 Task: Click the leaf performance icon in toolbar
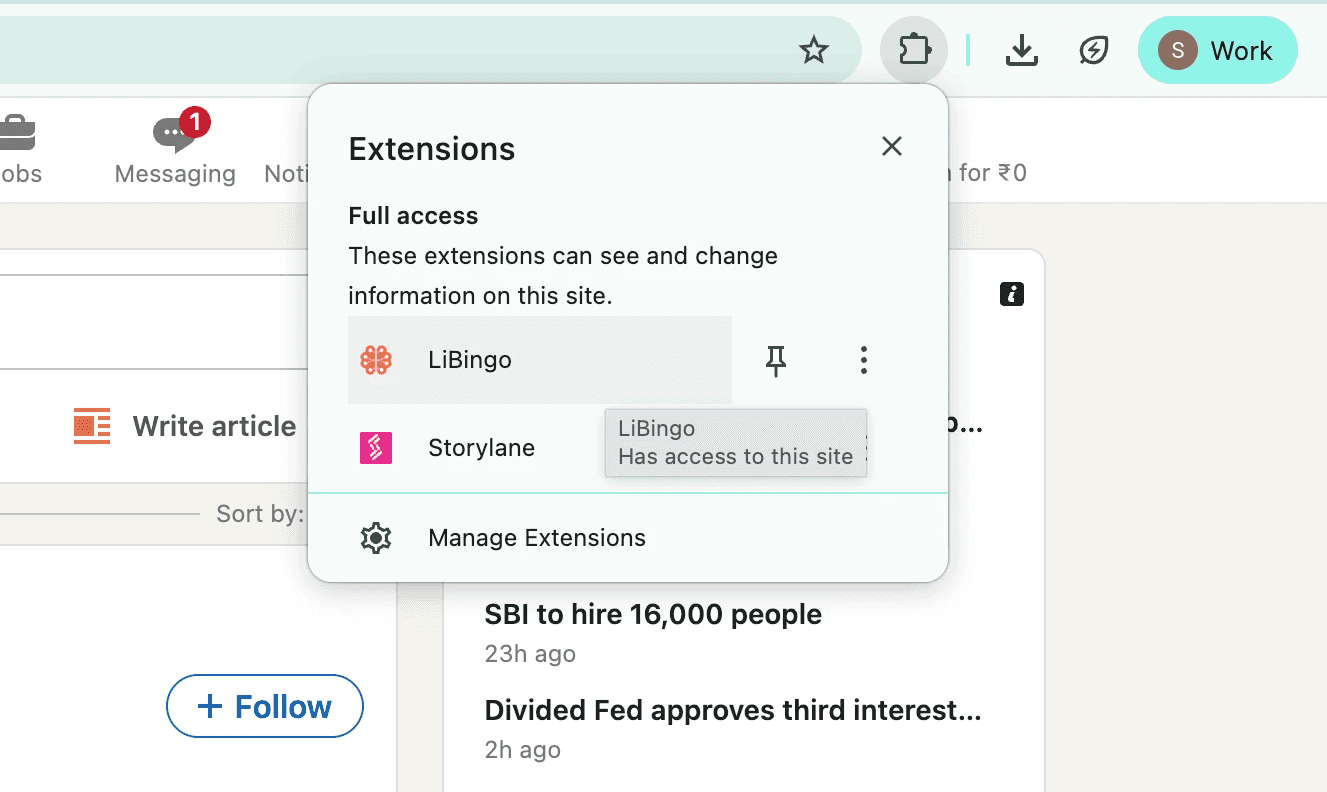(x=1094, y=50)
